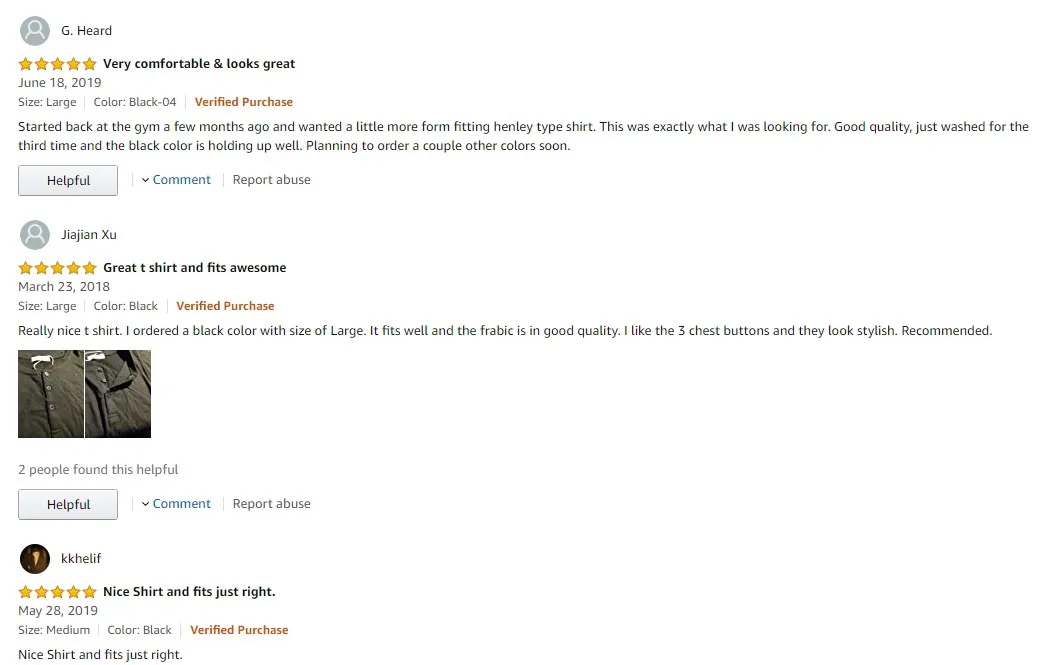Click the kkhelif reviewer name

pos(81,559)
